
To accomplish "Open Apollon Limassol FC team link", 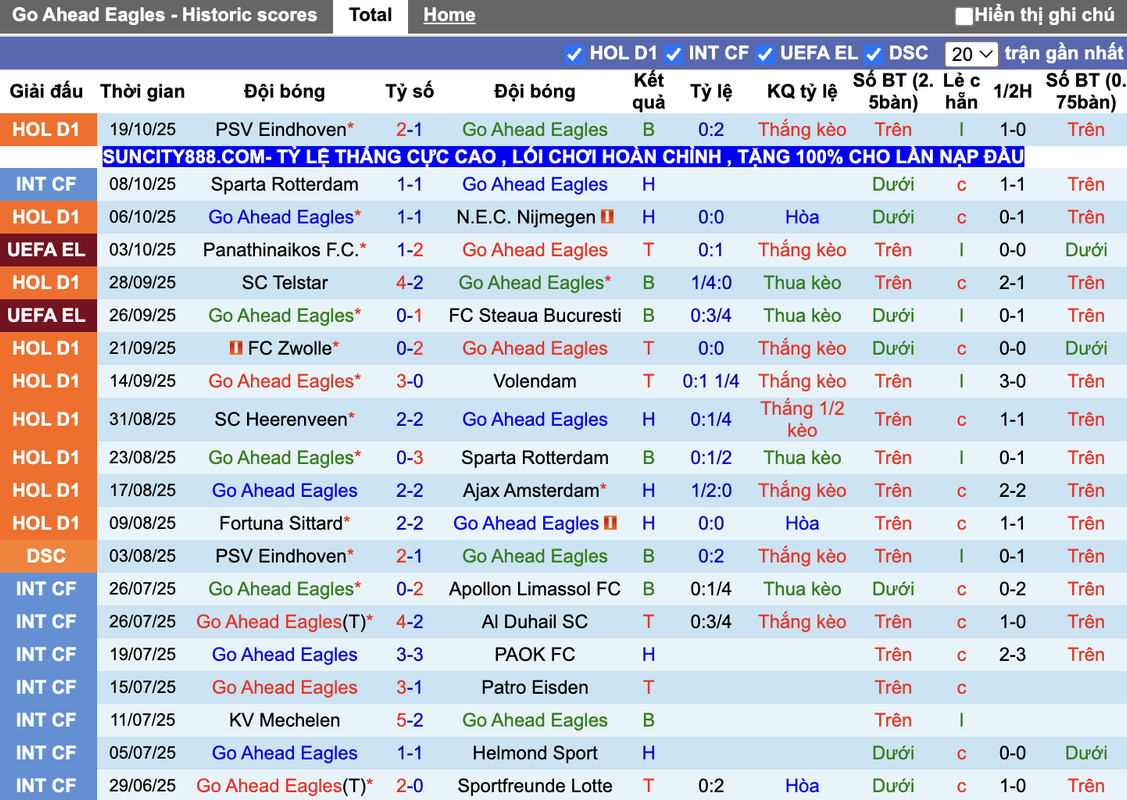I will point(535,589).
